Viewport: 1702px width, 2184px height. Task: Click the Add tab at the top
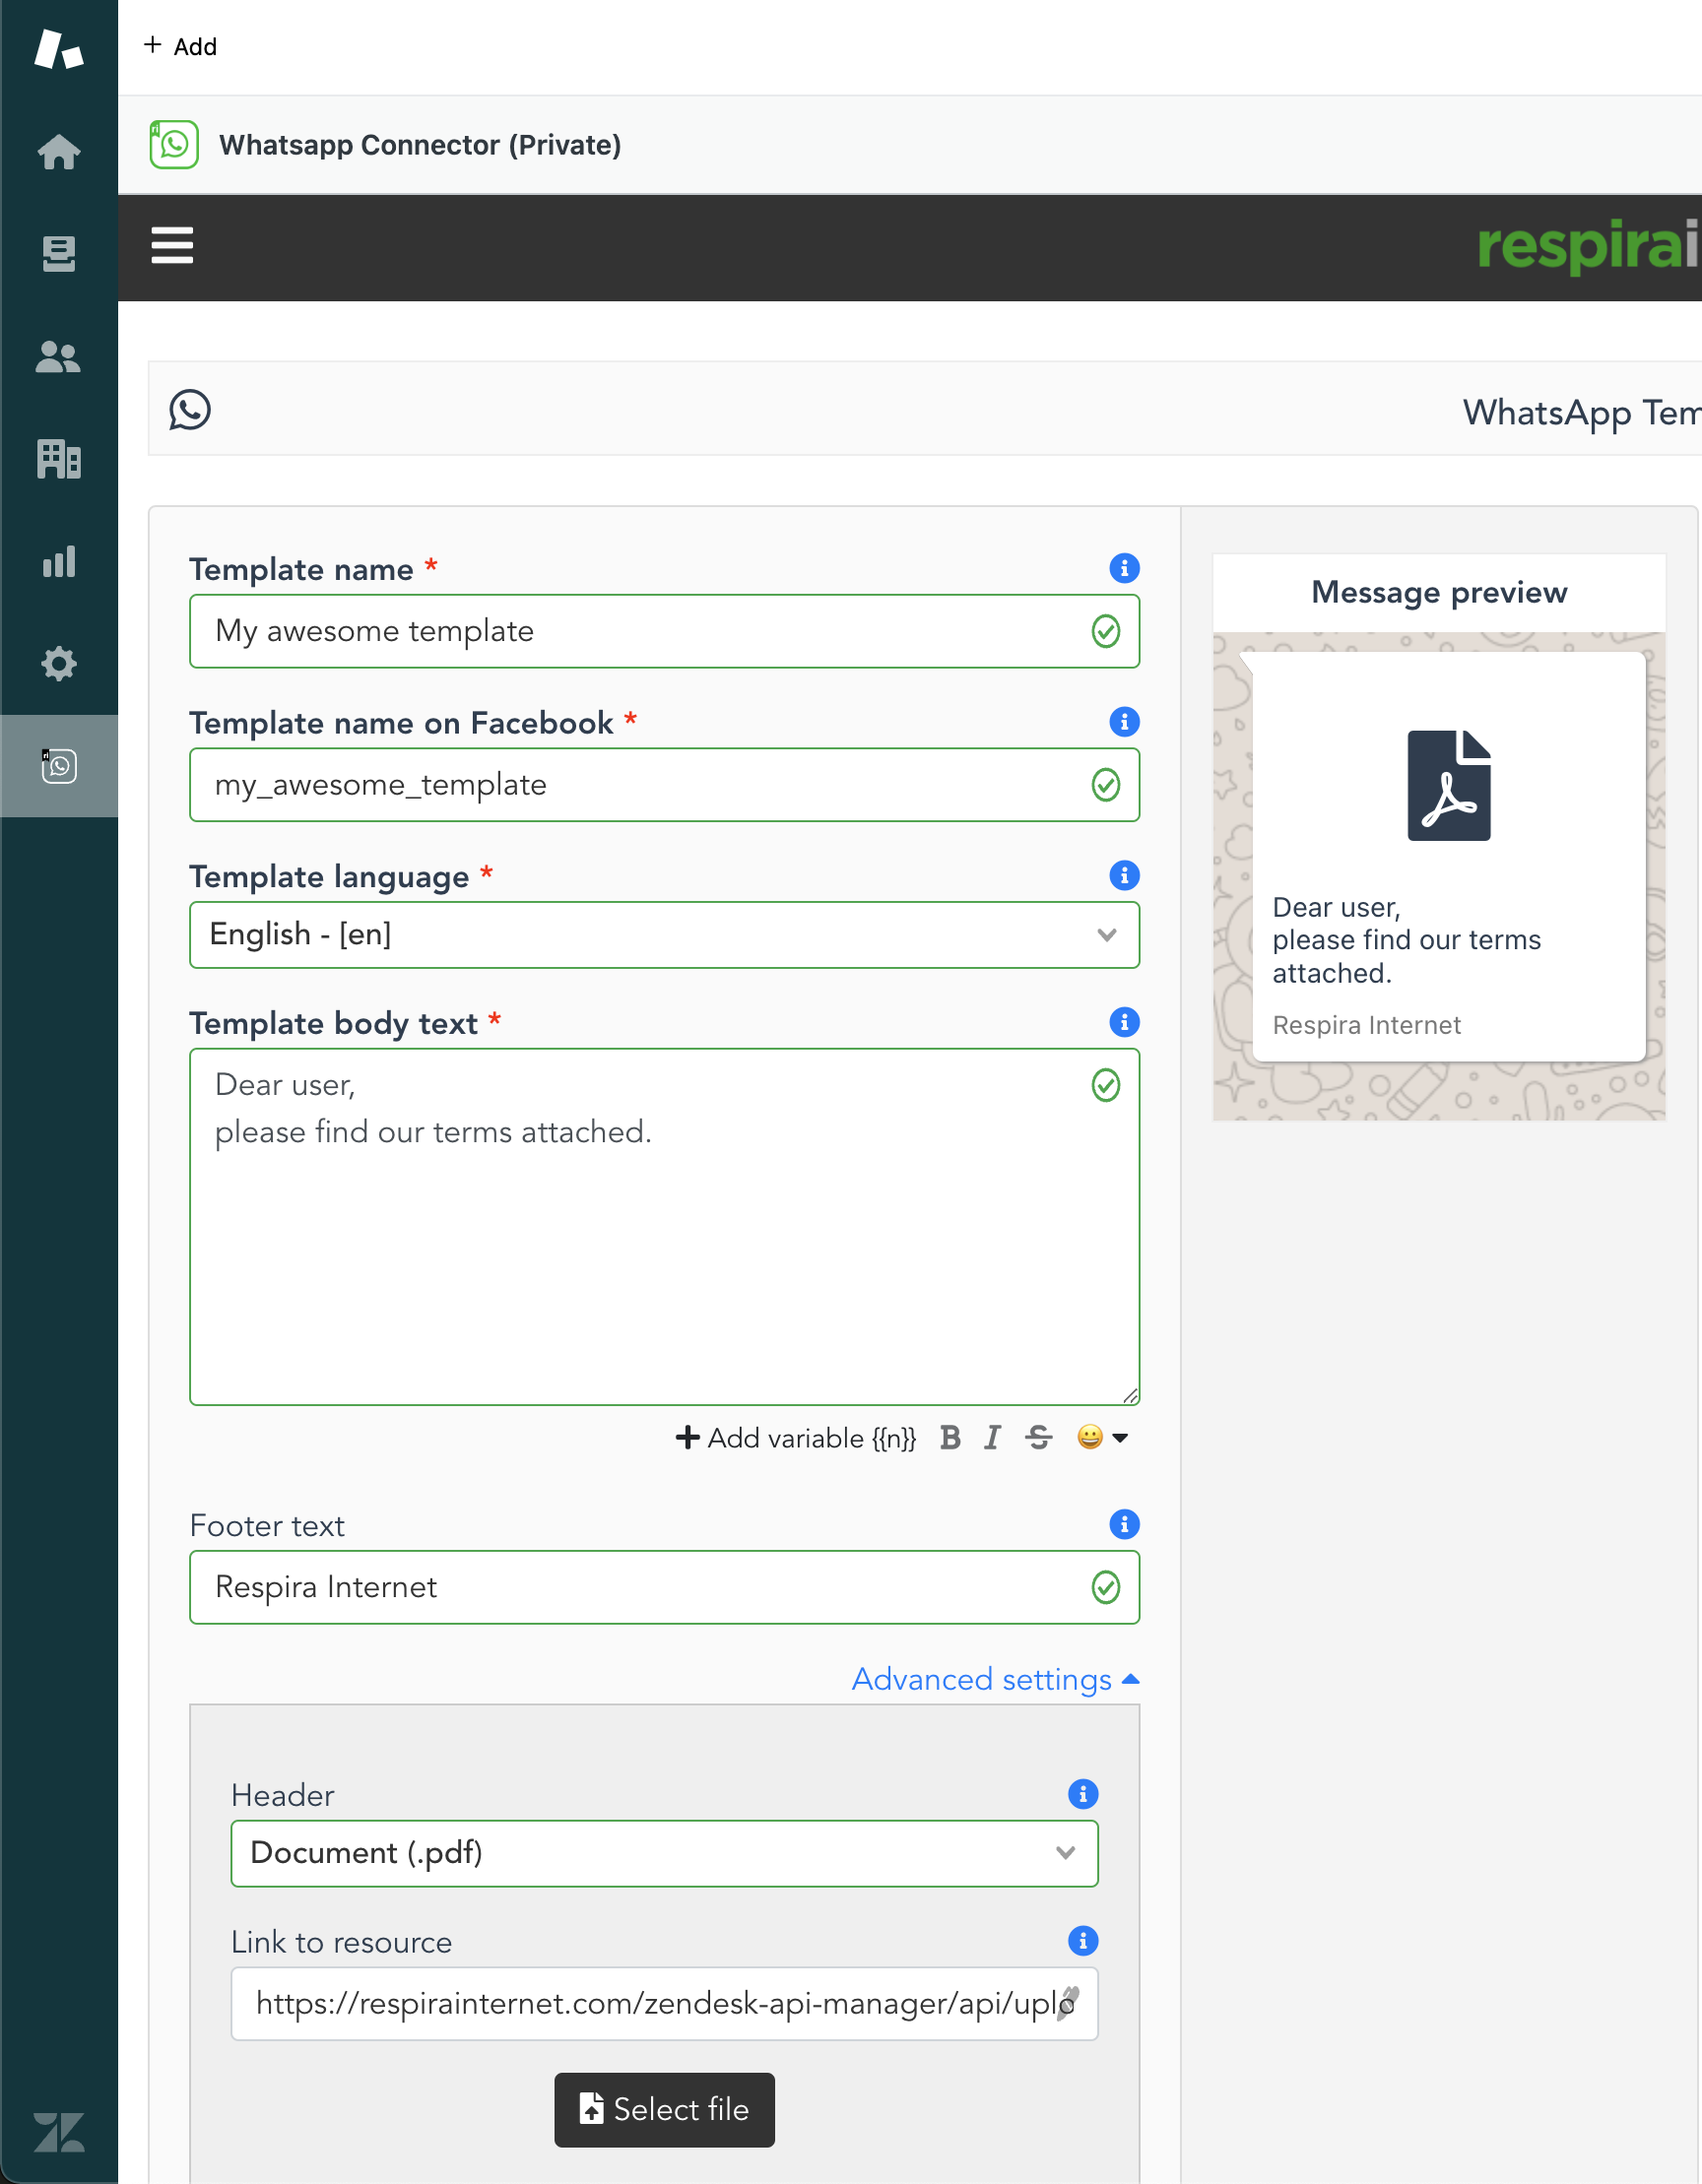pos(181,46)
